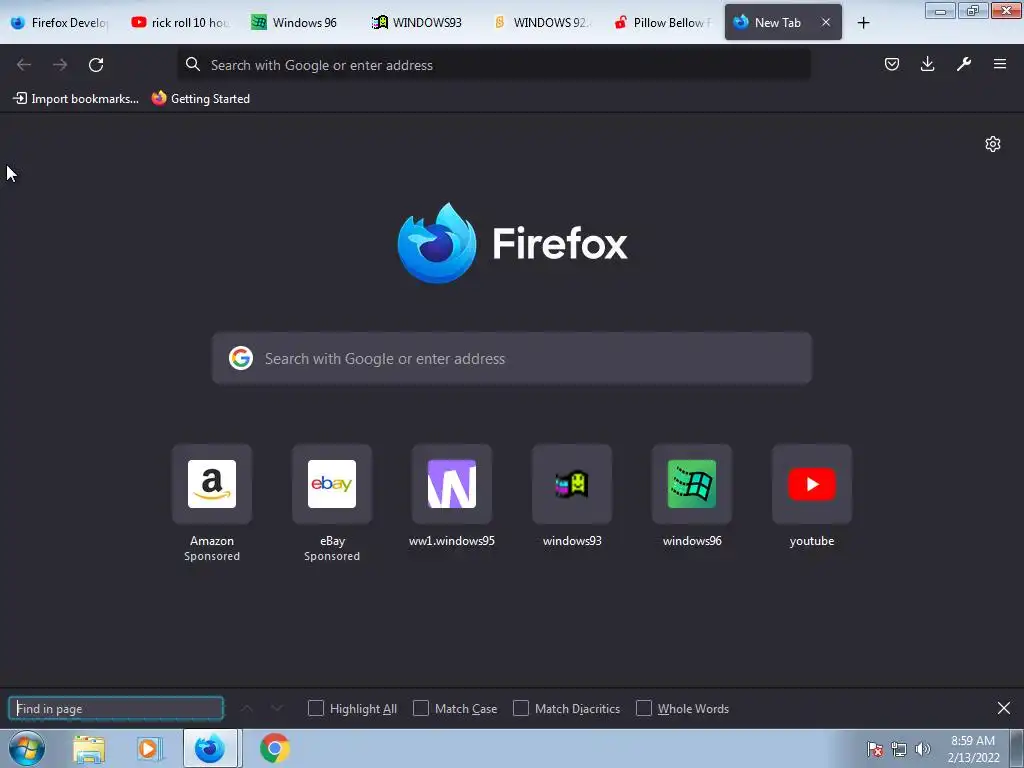Screen dimensions: 1024x768
Task: Open the Firefox hamburger menu
Action: (x=999, y=64)
